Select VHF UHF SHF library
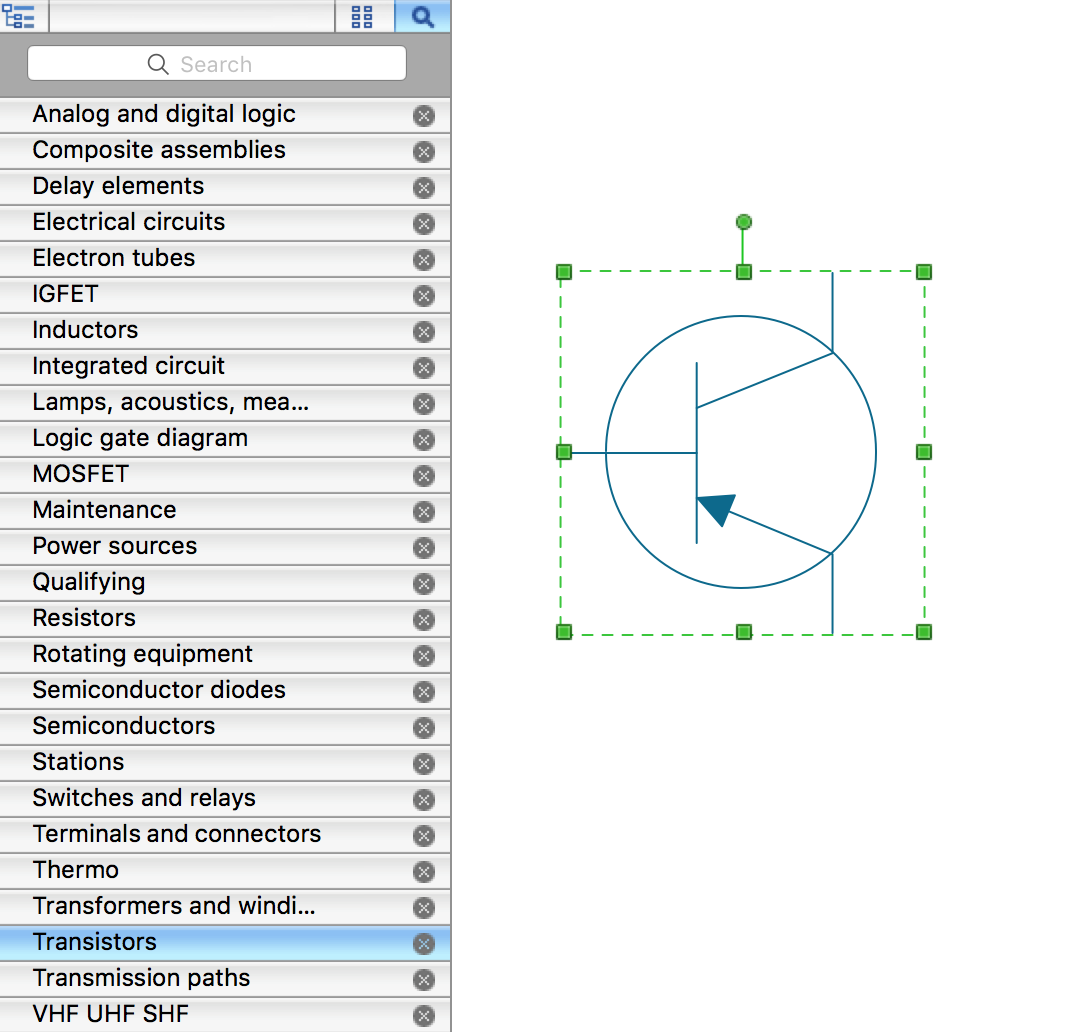Screen dimensions: 1076x1032 pos(225,1016)
